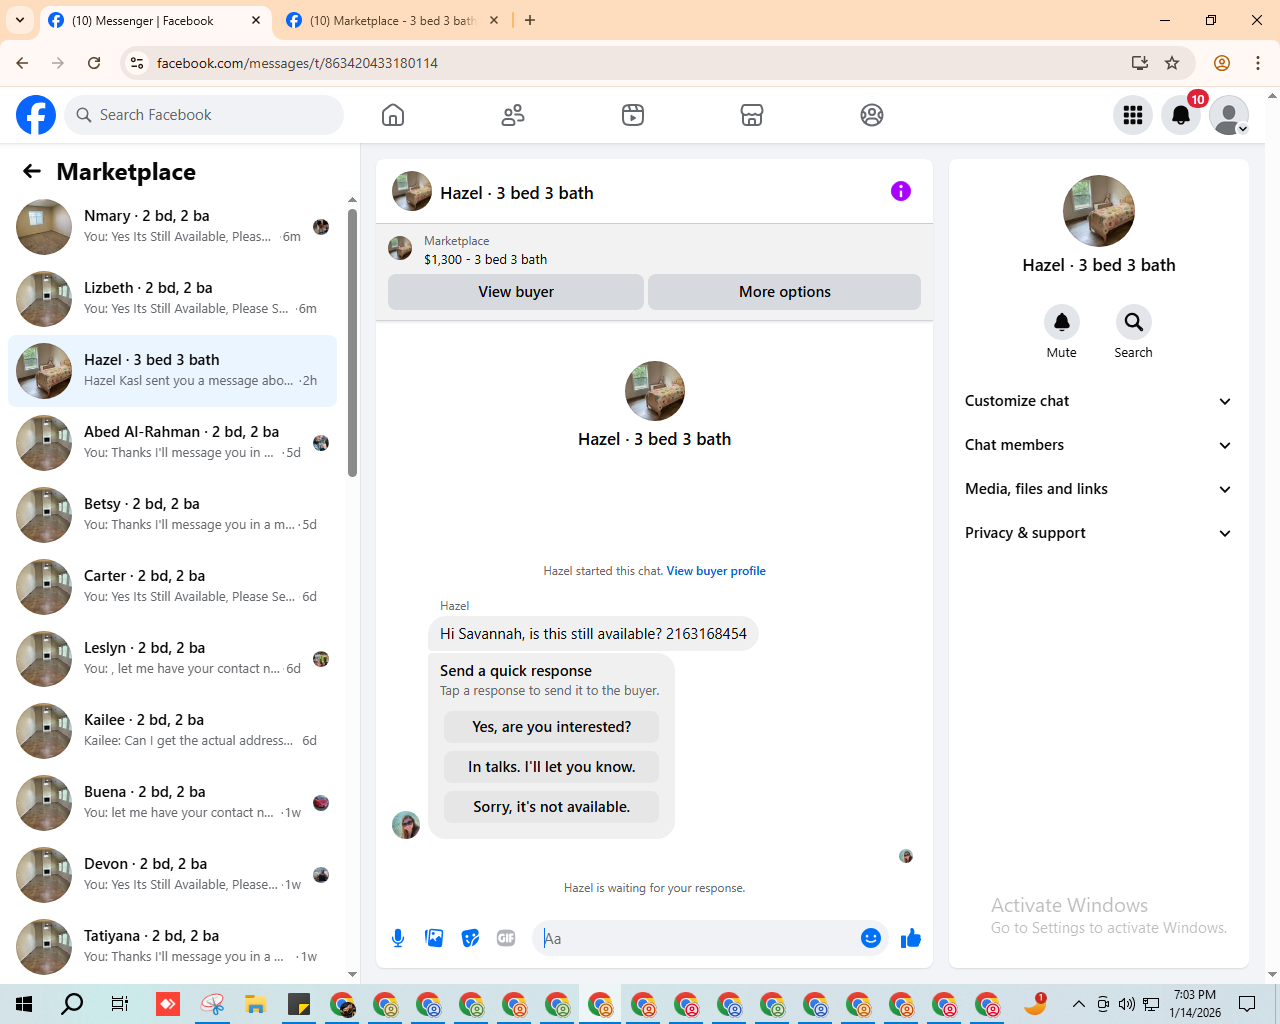
Task: Open a new browser tab
Action: click(x=530, y=20)
